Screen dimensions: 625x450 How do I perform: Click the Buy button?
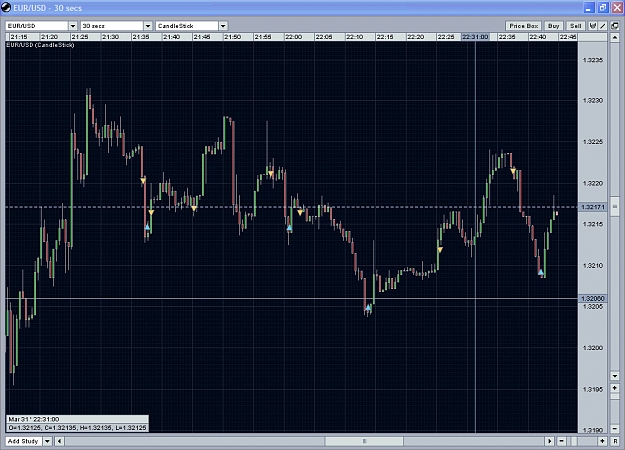click(554, 26)
